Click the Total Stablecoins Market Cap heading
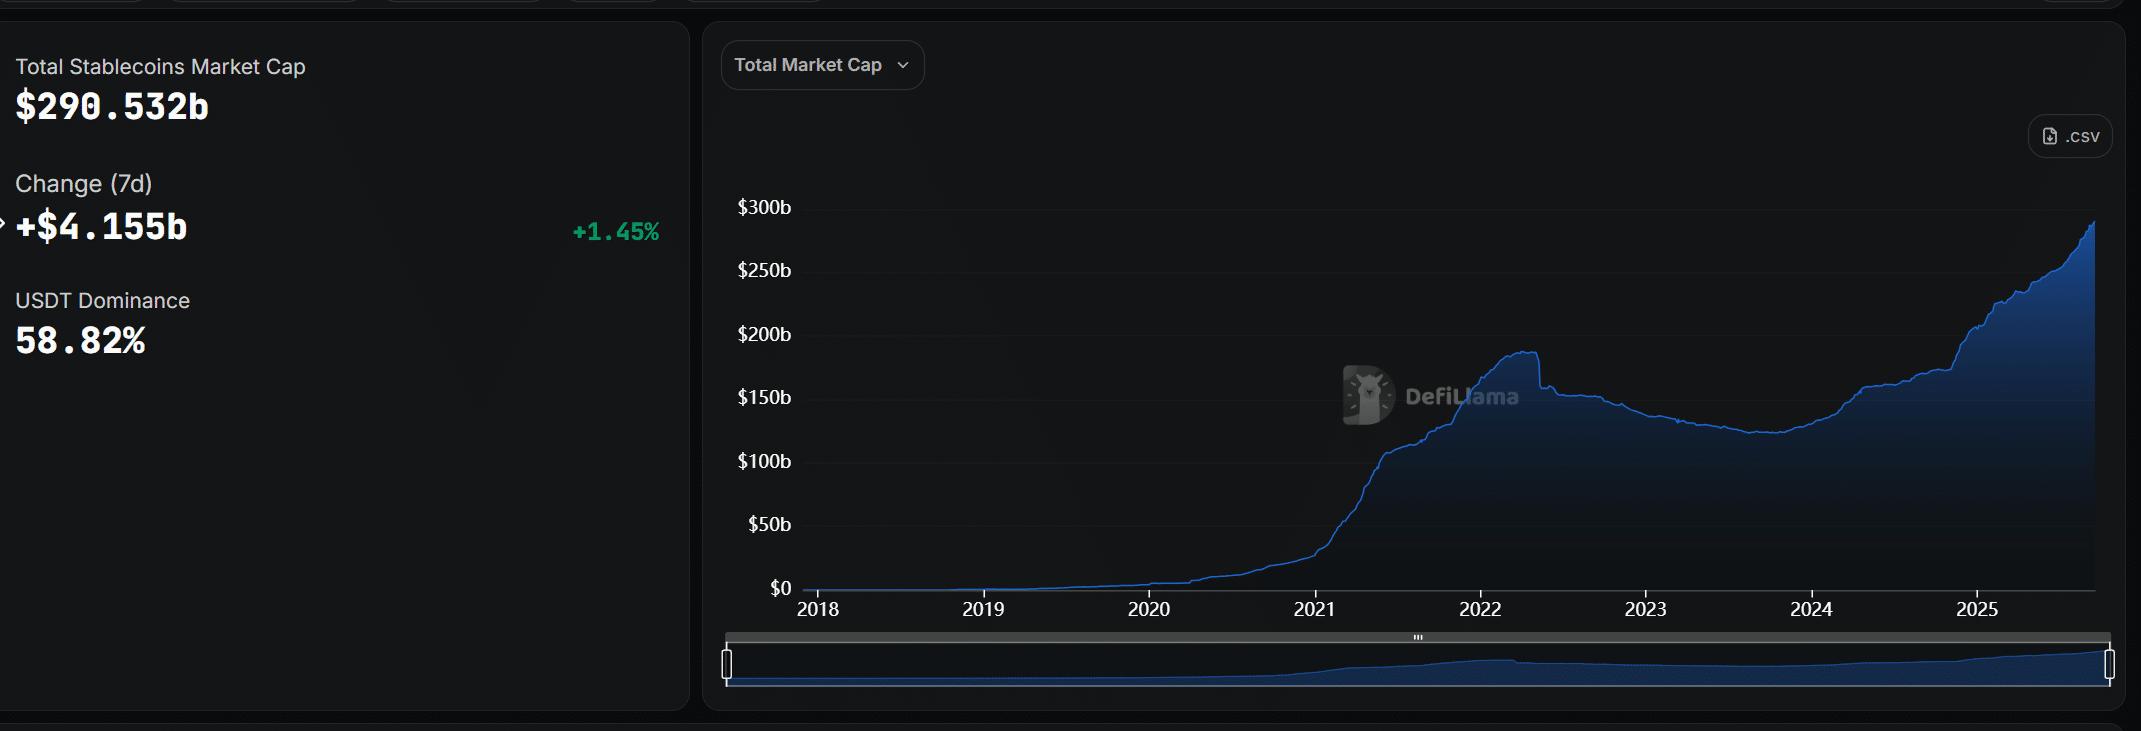Image resolution: width=2141 pixels, height=731 pixels. 160,67
